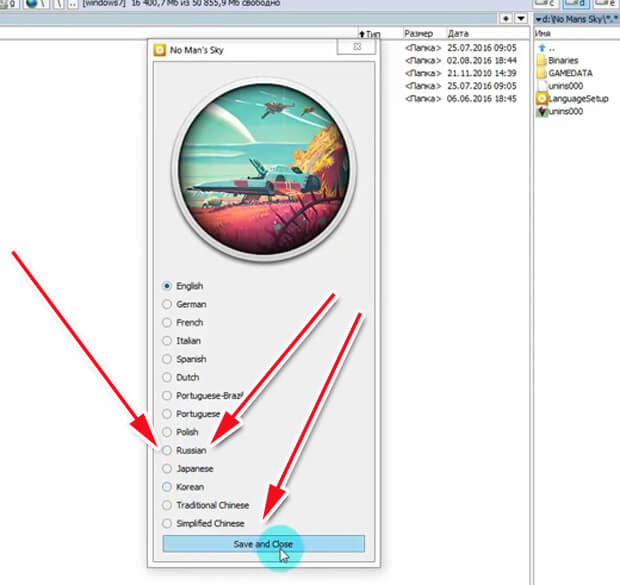
Task: Click the round No Man's Sky artwork
Action: tap(264, 169)
